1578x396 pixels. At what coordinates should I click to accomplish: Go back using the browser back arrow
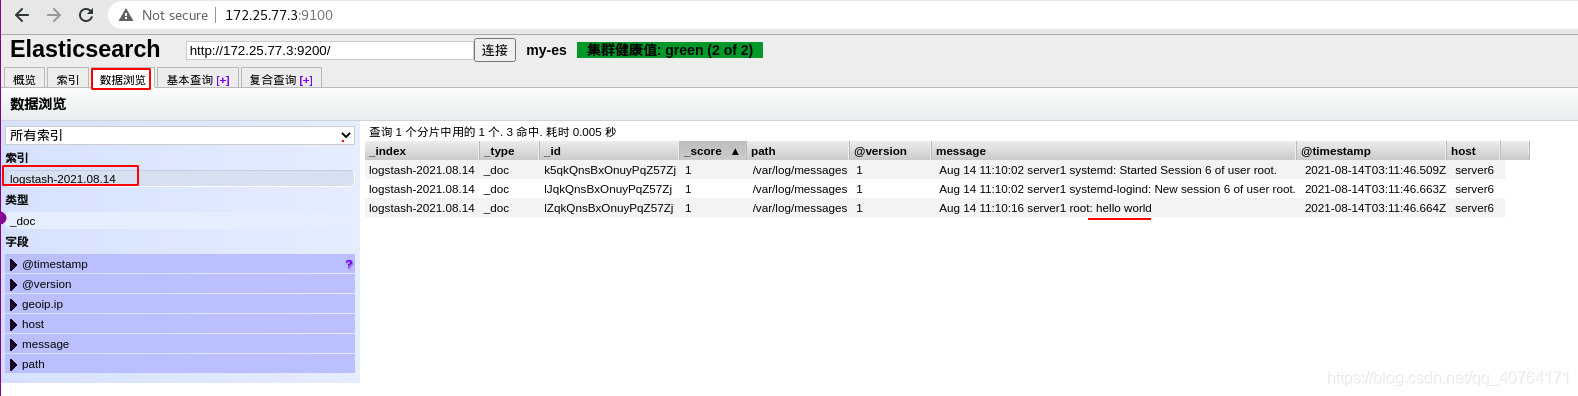pos(22,15)
